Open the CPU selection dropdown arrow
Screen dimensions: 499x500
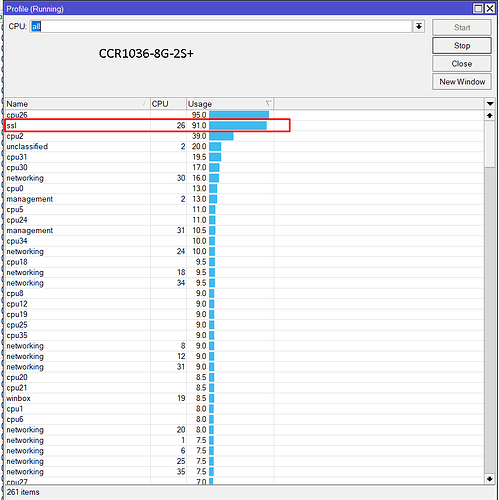click(419, 26)
